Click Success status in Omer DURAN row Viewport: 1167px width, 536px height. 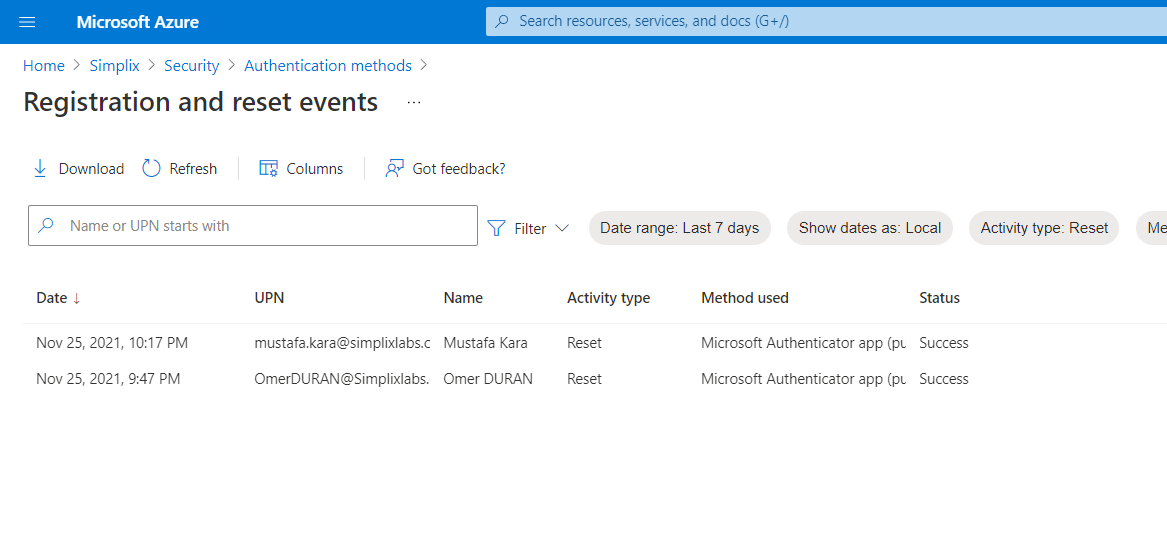click(x=944, y=379)
